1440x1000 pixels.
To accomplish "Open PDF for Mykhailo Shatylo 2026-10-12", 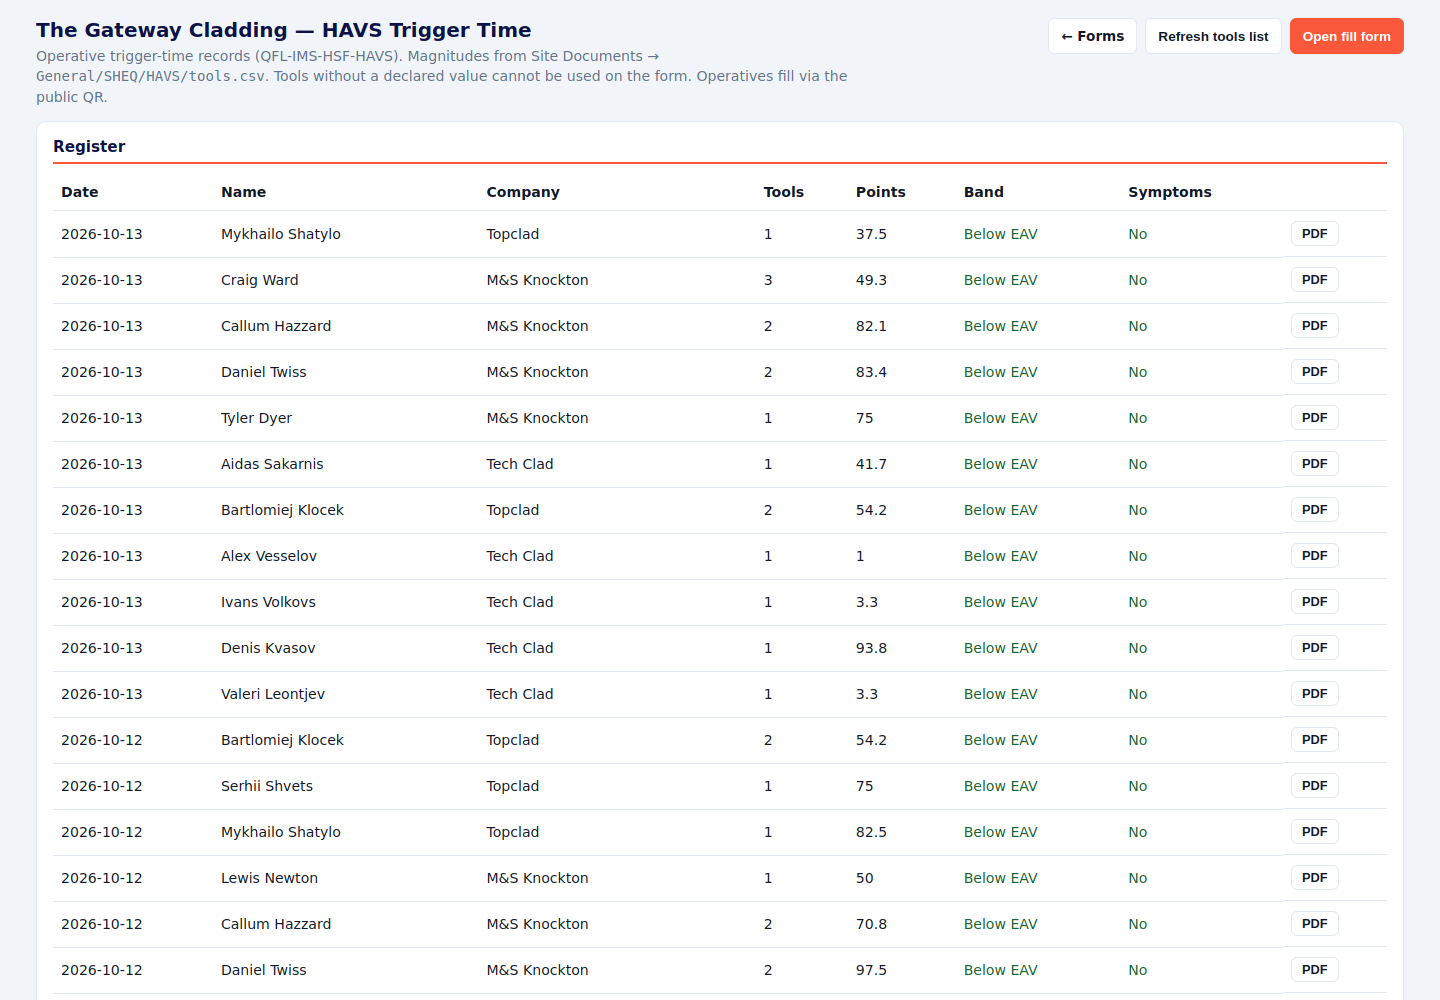I will tap(1314, 832).
